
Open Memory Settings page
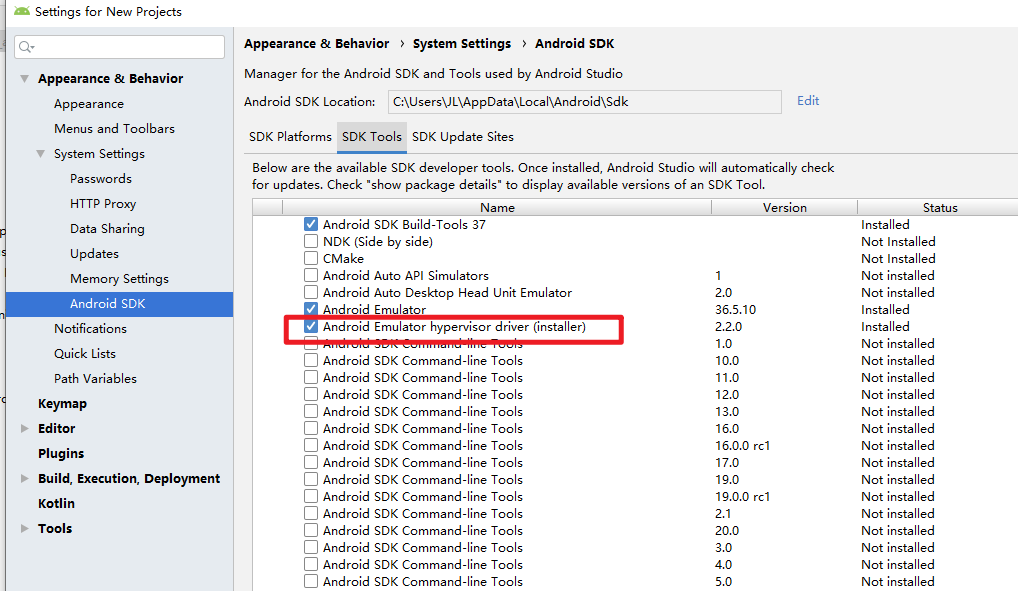(x=119, y=279)
